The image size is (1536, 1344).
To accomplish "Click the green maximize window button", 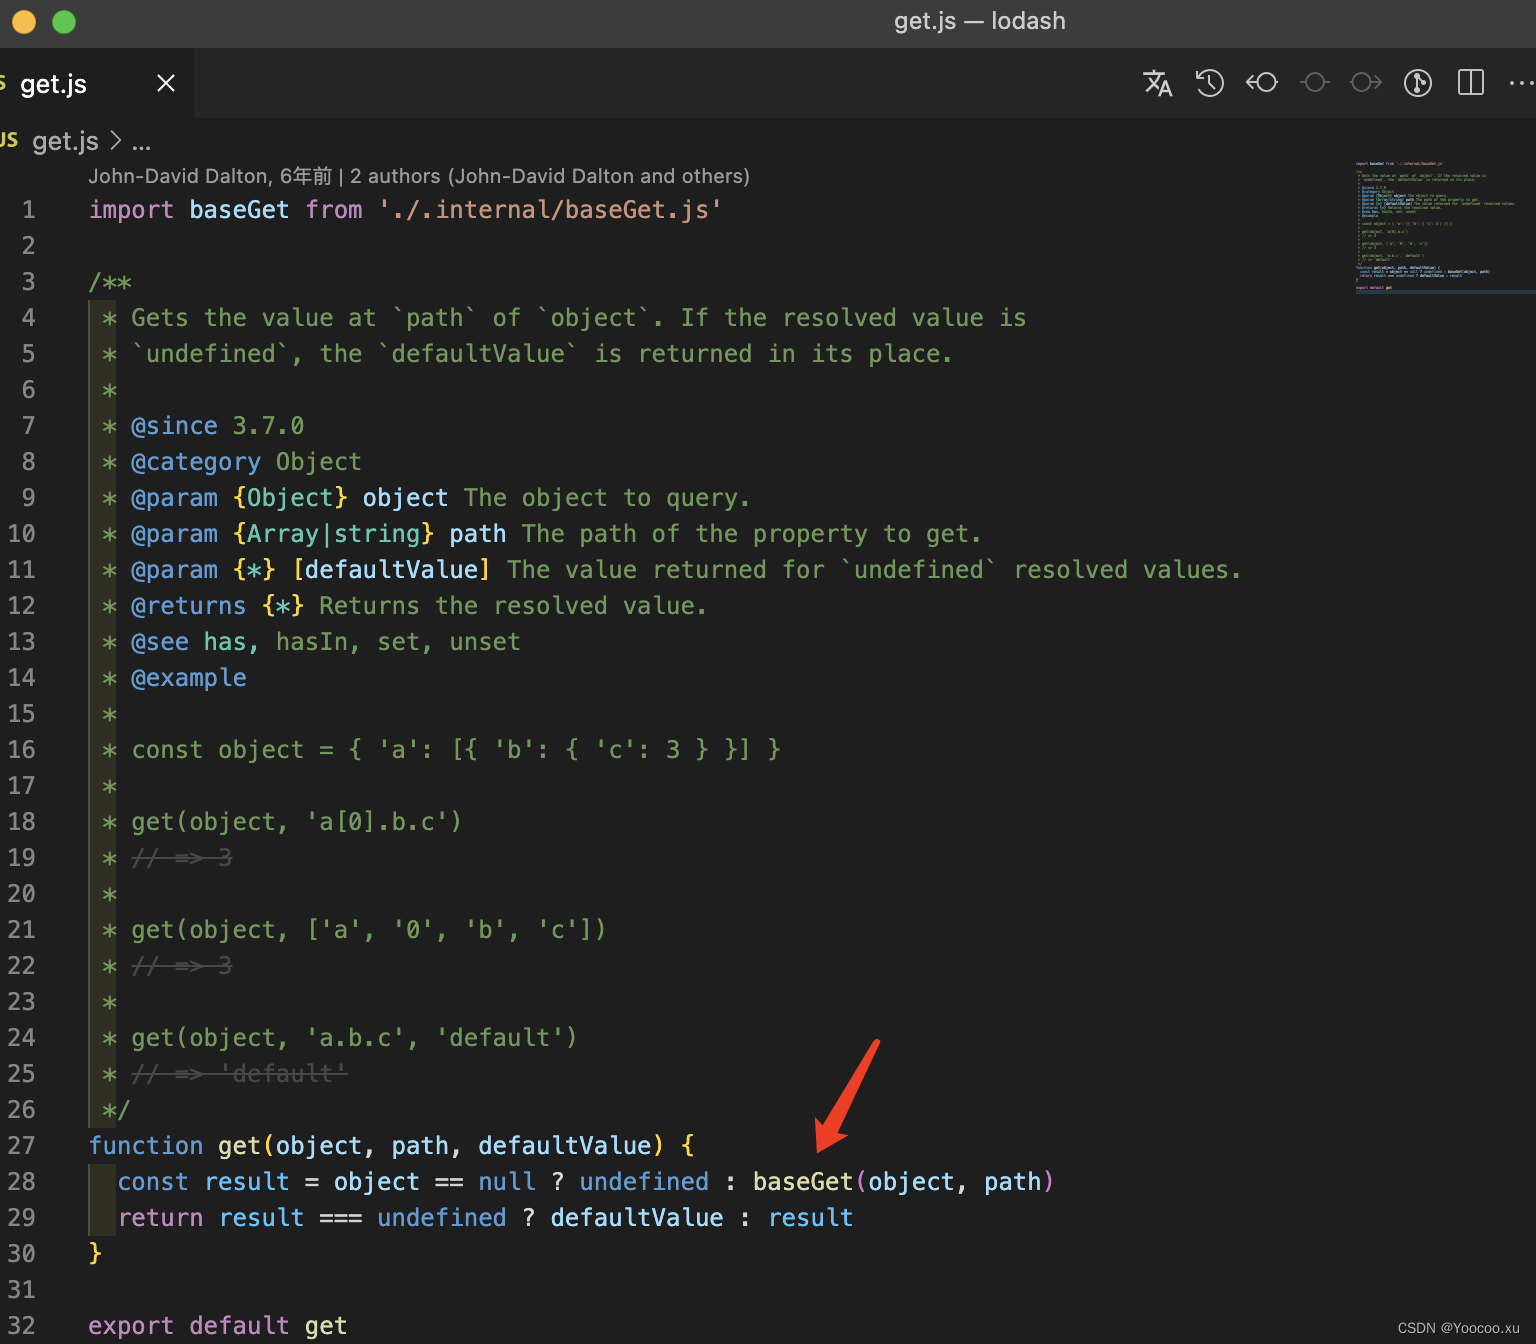I will point(64,21).
